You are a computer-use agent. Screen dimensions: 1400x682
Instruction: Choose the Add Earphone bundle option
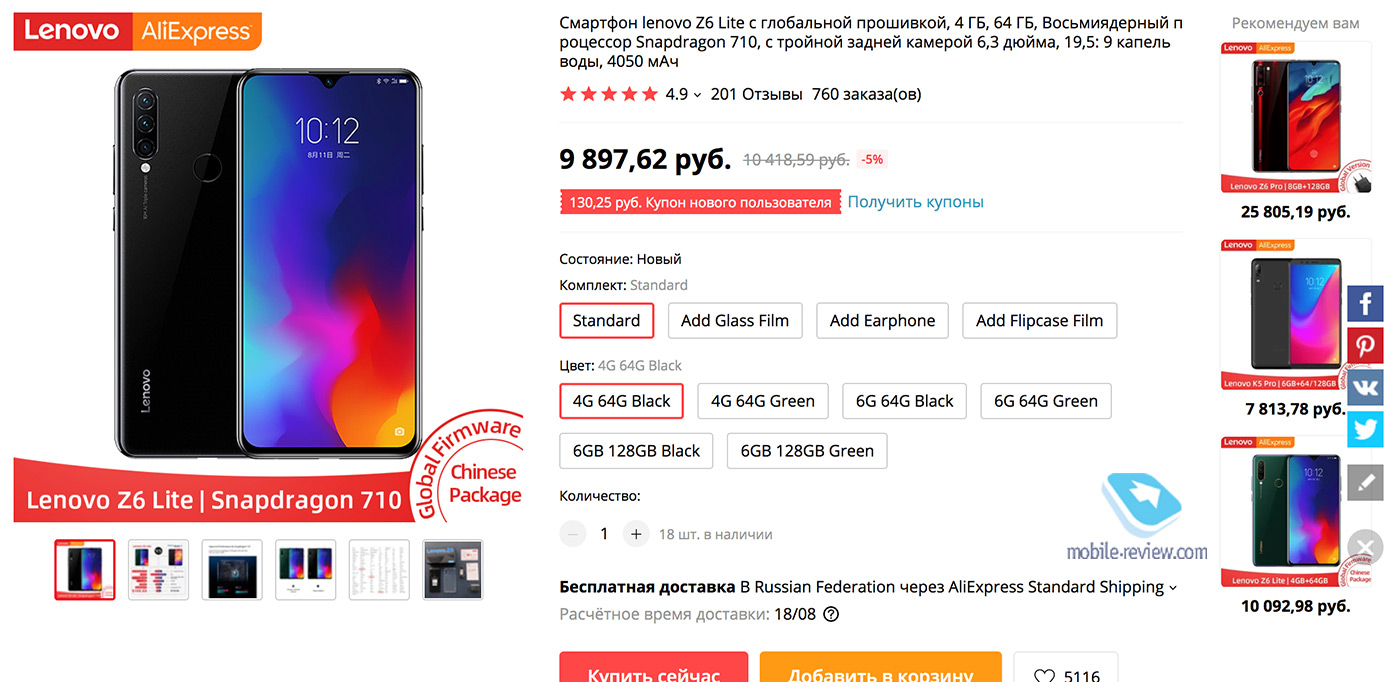pyautogui.click(x=882, y=321)
